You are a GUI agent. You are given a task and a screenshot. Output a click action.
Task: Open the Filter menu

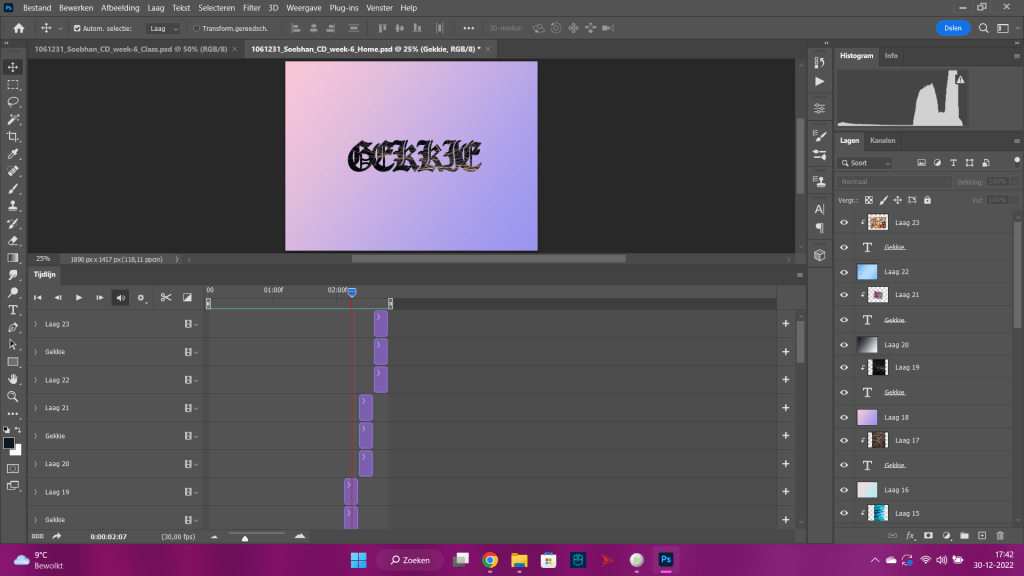coord(251,7)
